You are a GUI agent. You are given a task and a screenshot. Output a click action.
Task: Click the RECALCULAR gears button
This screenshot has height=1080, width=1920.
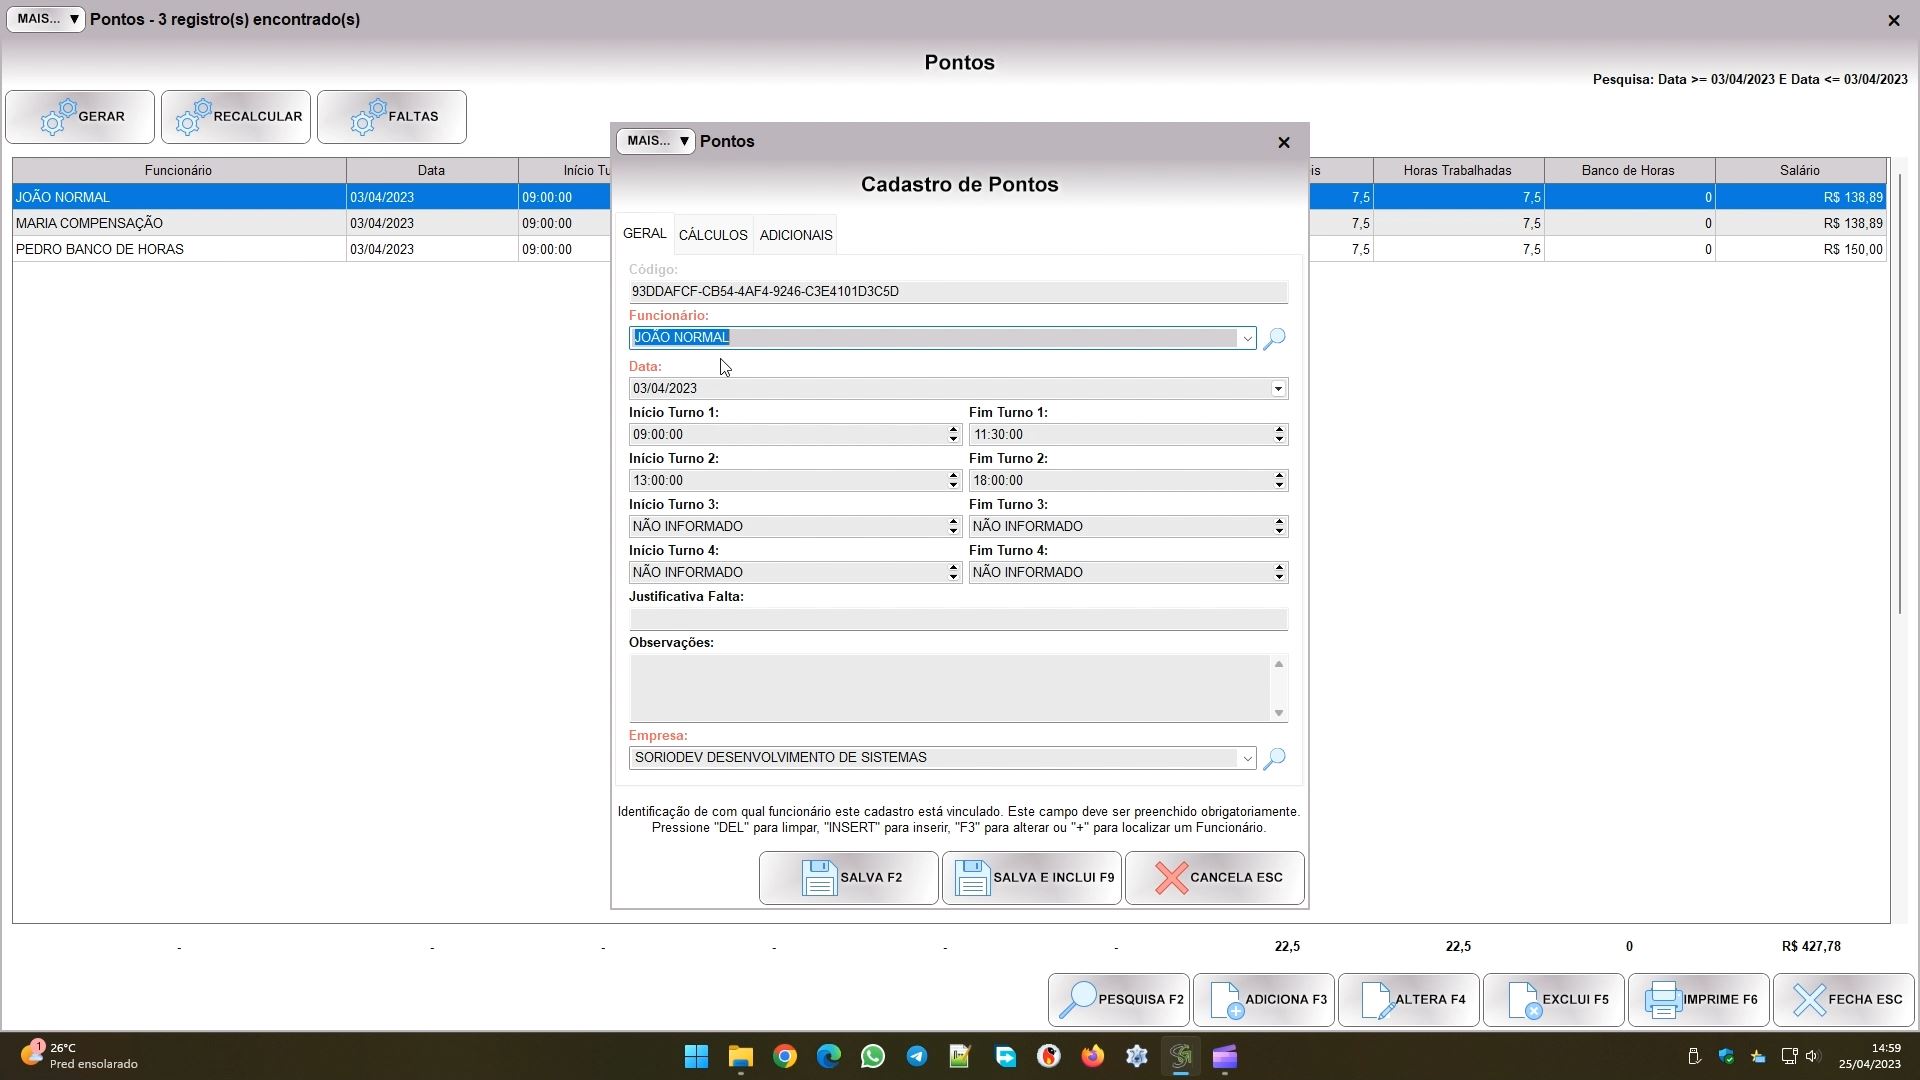pos(236,117)
